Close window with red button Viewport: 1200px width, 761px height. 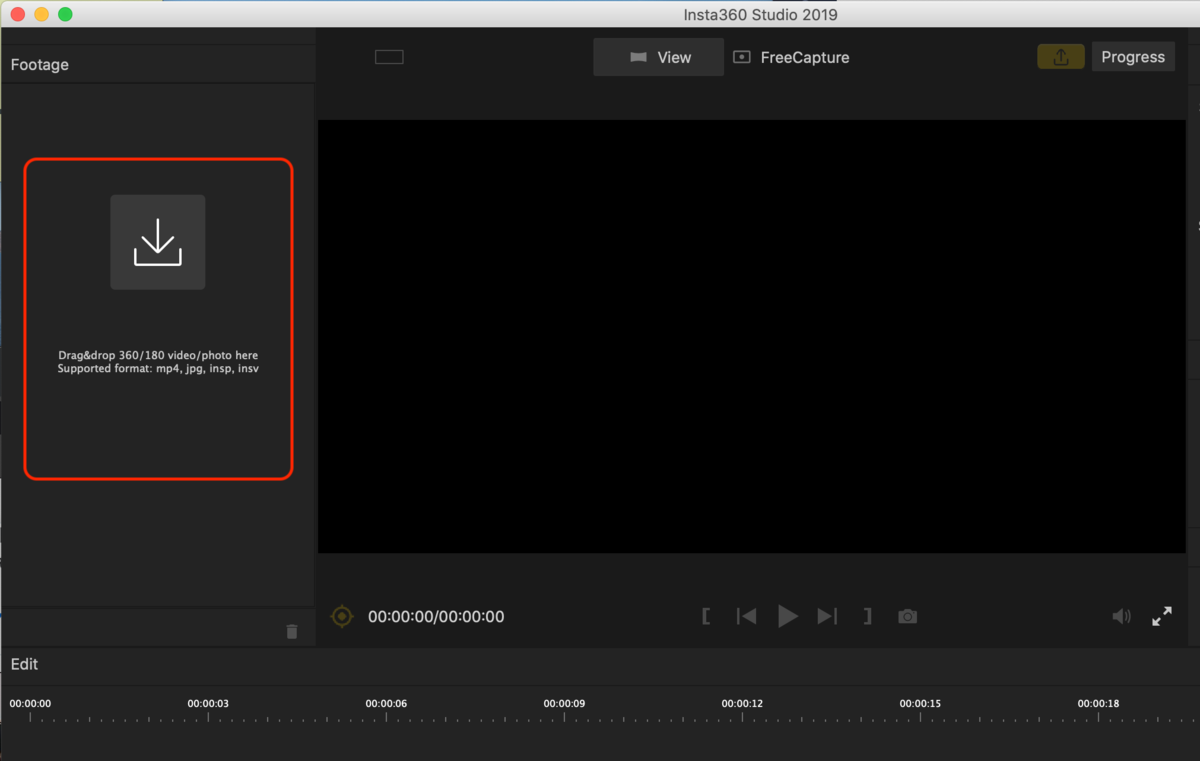coord(17,14)
